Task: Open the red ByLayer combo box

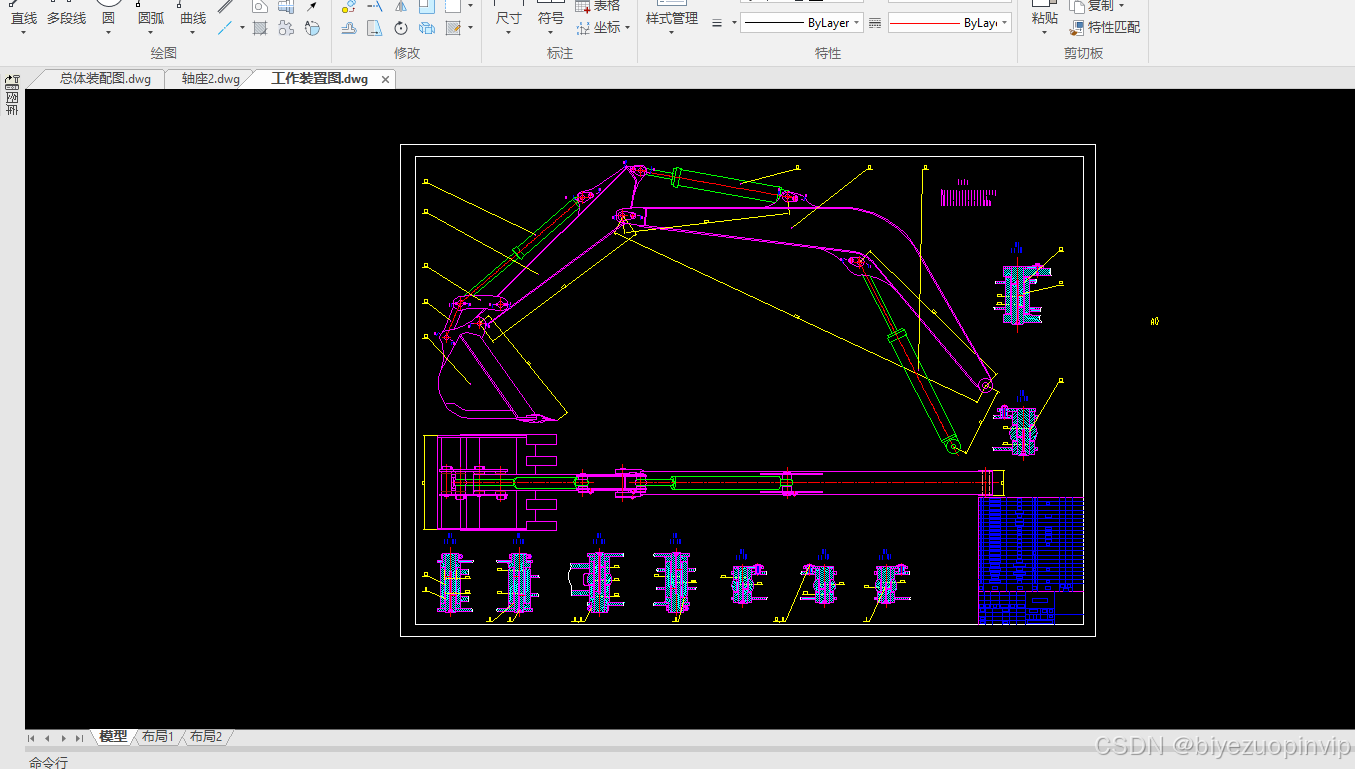Action: pos(949,23)
